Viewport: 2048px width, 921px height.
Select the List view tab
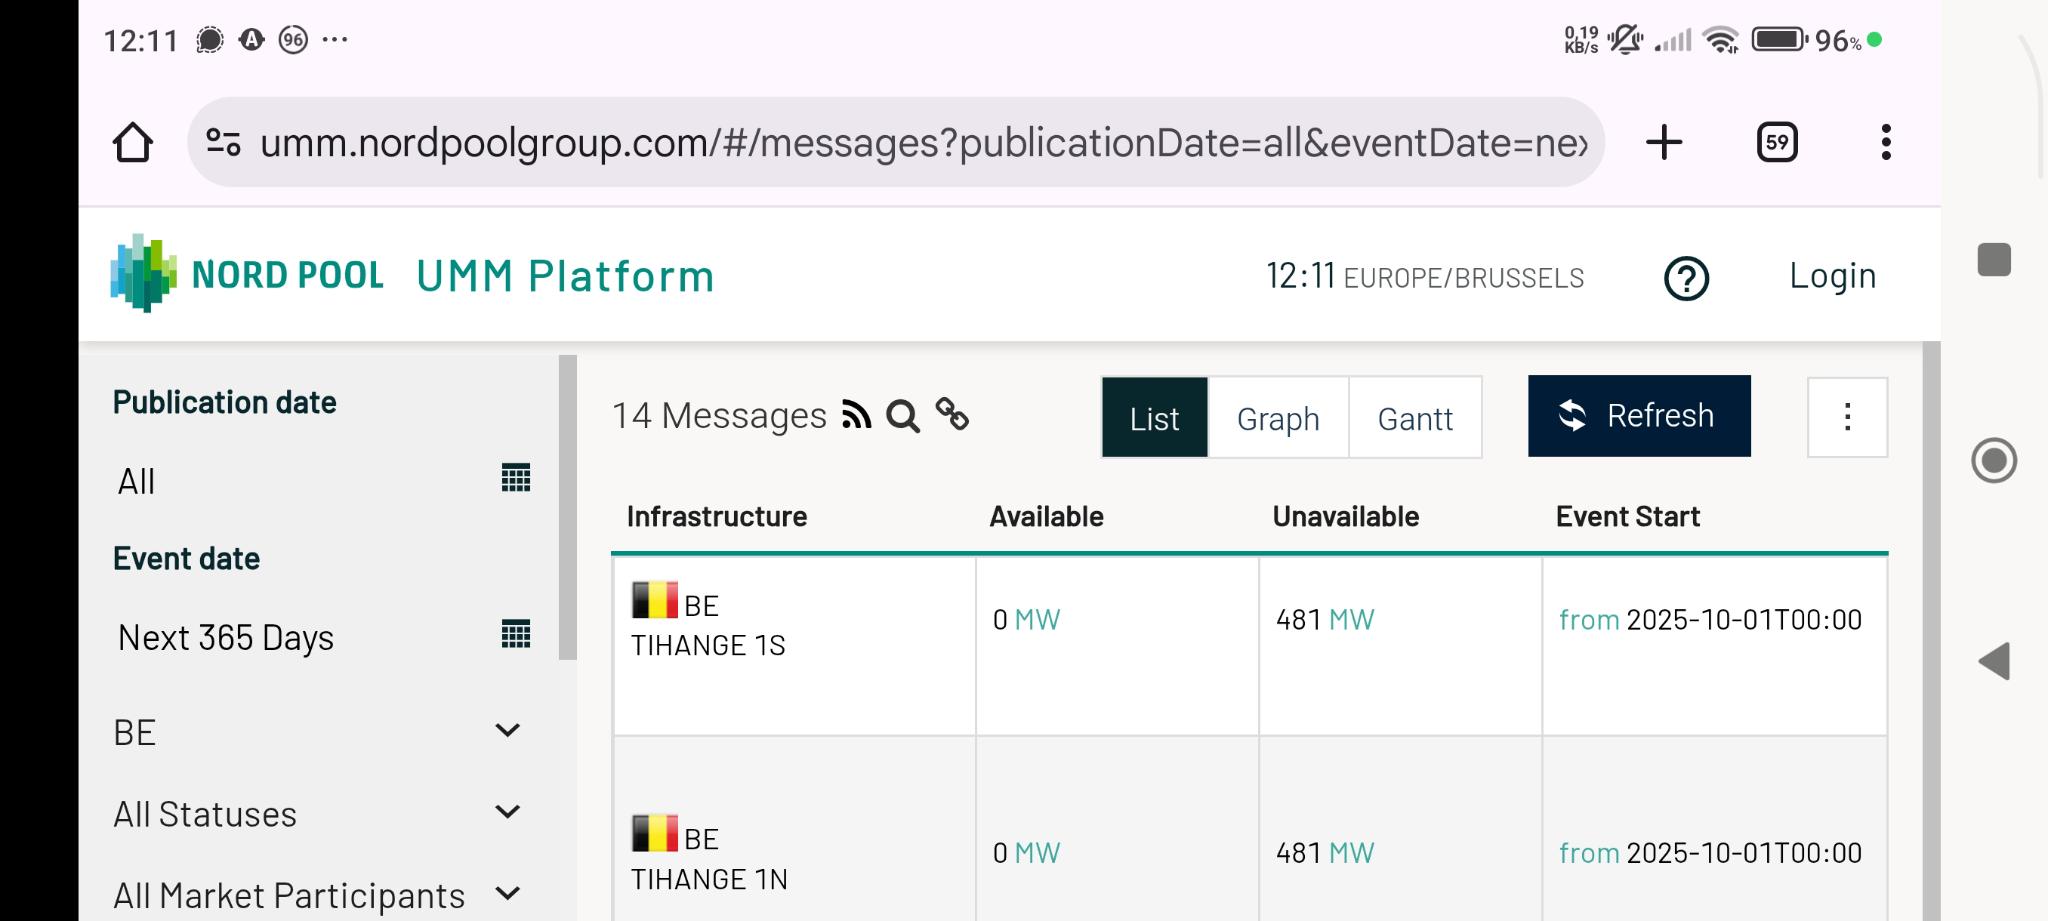[1155, 418]
